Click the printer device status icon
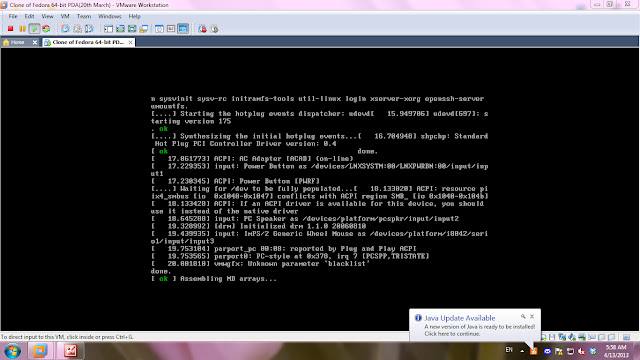Screen dimensions: 640x360 [582, 337]
